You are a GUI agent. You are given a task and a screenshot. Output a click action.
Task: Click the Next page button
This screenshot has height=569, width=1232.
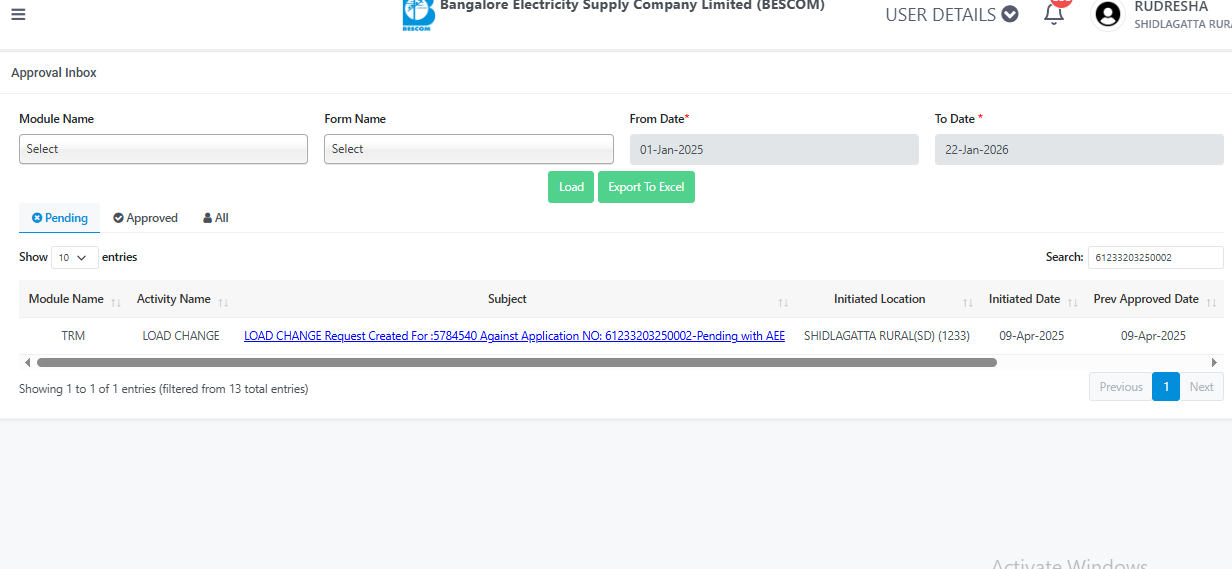(1201, 387)
